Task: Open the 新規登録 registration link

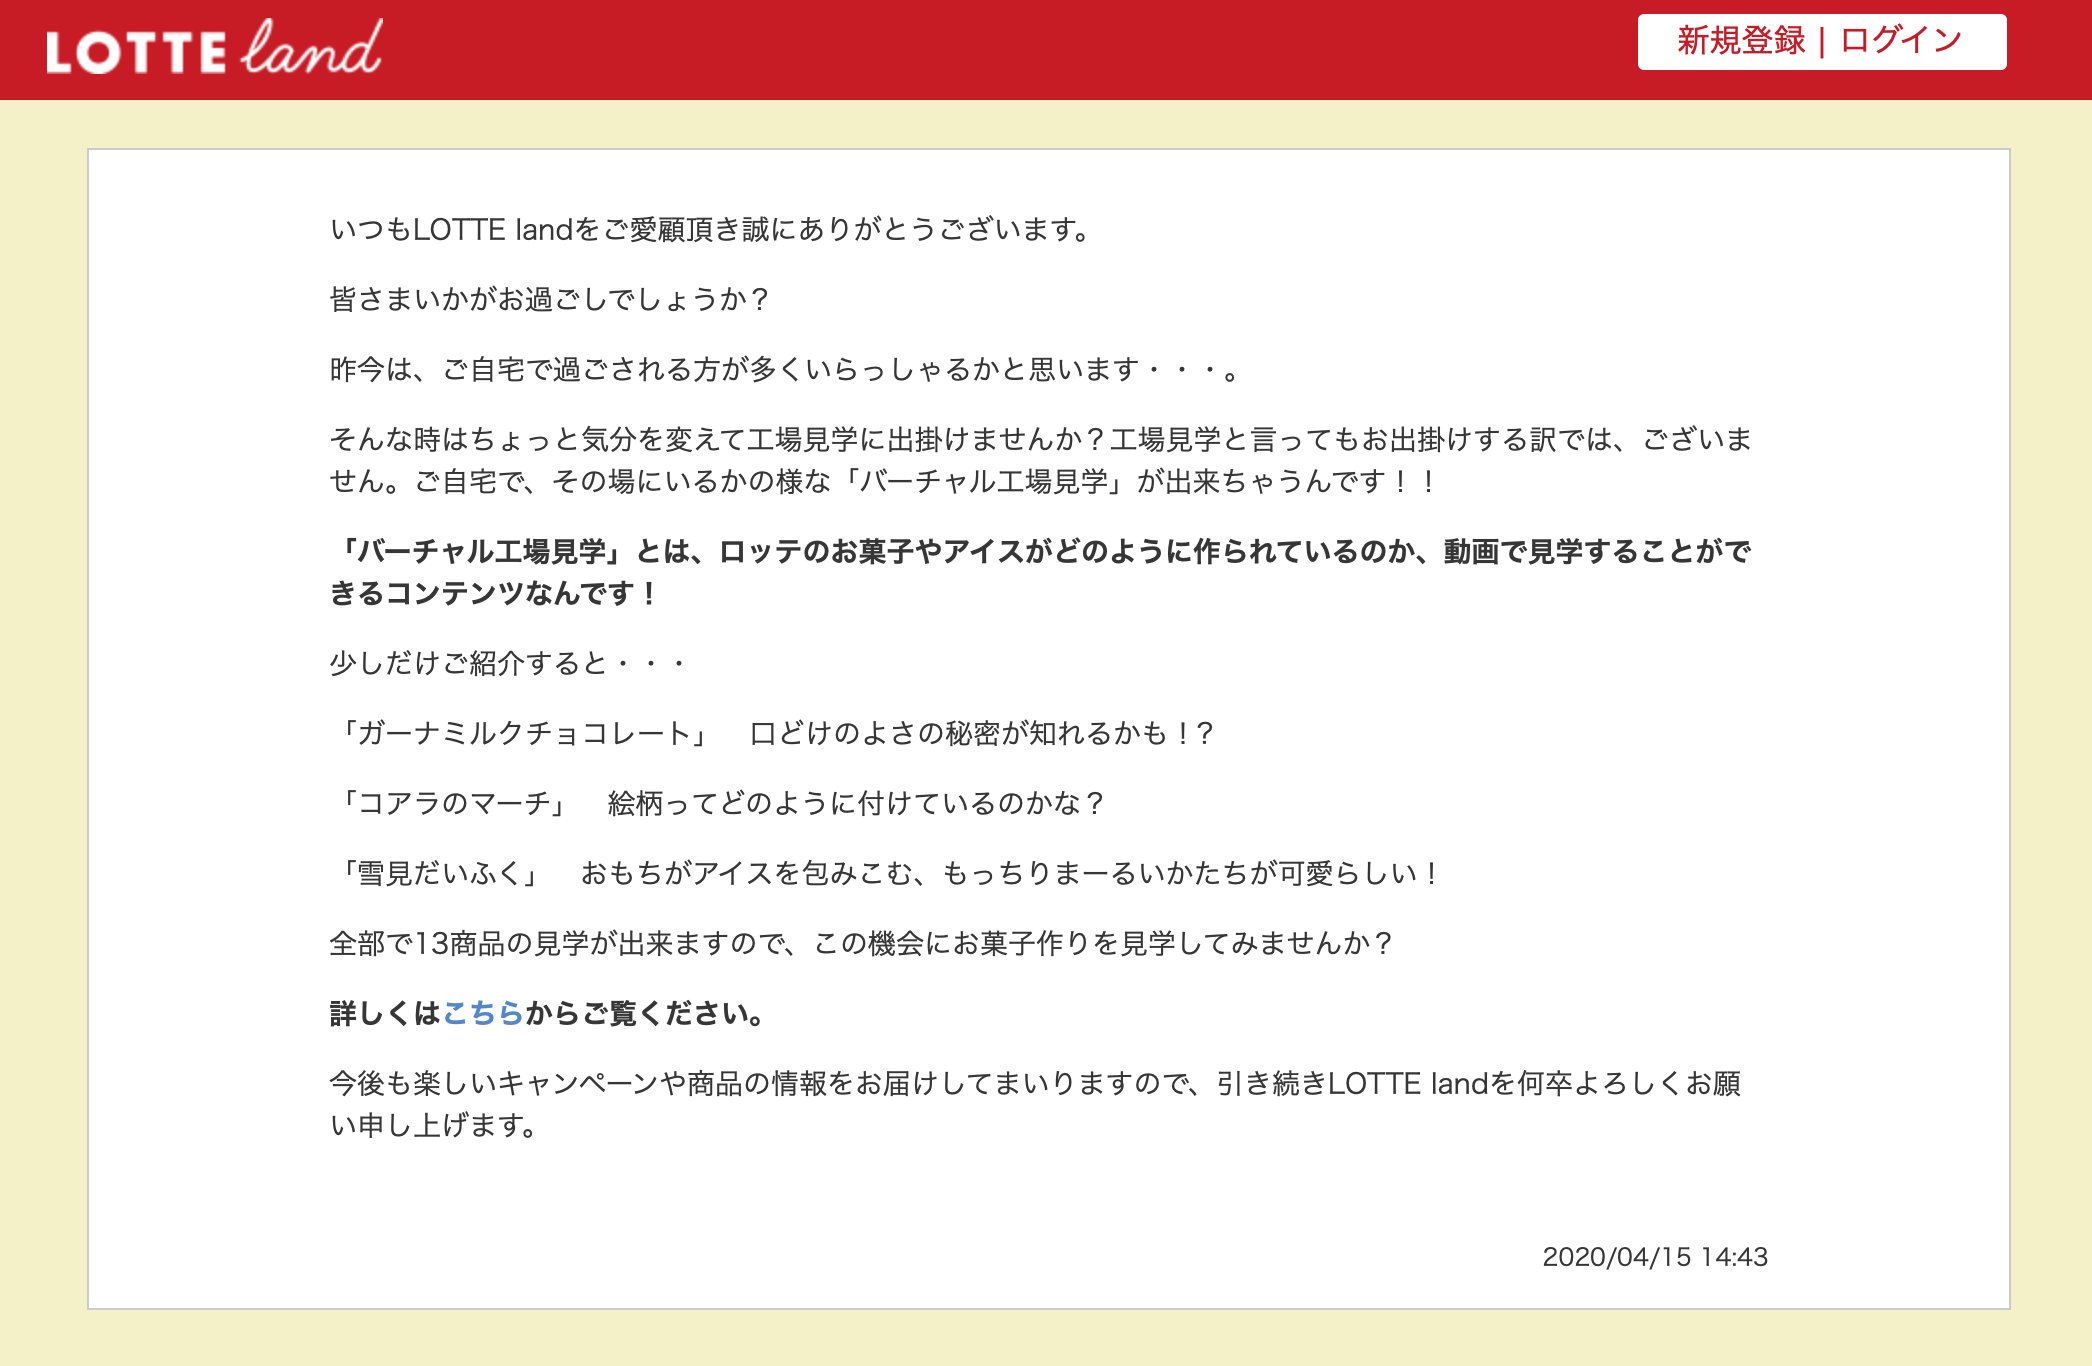Action: [x=1740, y=41]
